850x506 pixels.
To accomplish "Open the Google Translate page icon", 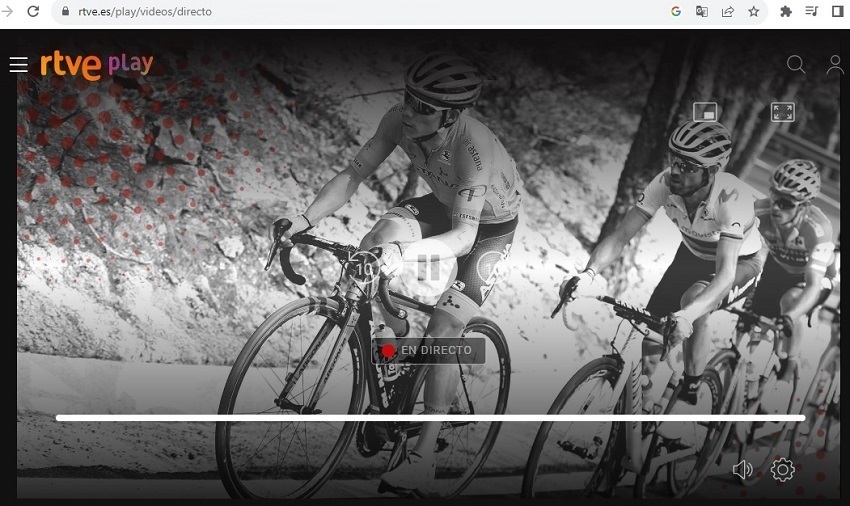I will click(702, 12).
